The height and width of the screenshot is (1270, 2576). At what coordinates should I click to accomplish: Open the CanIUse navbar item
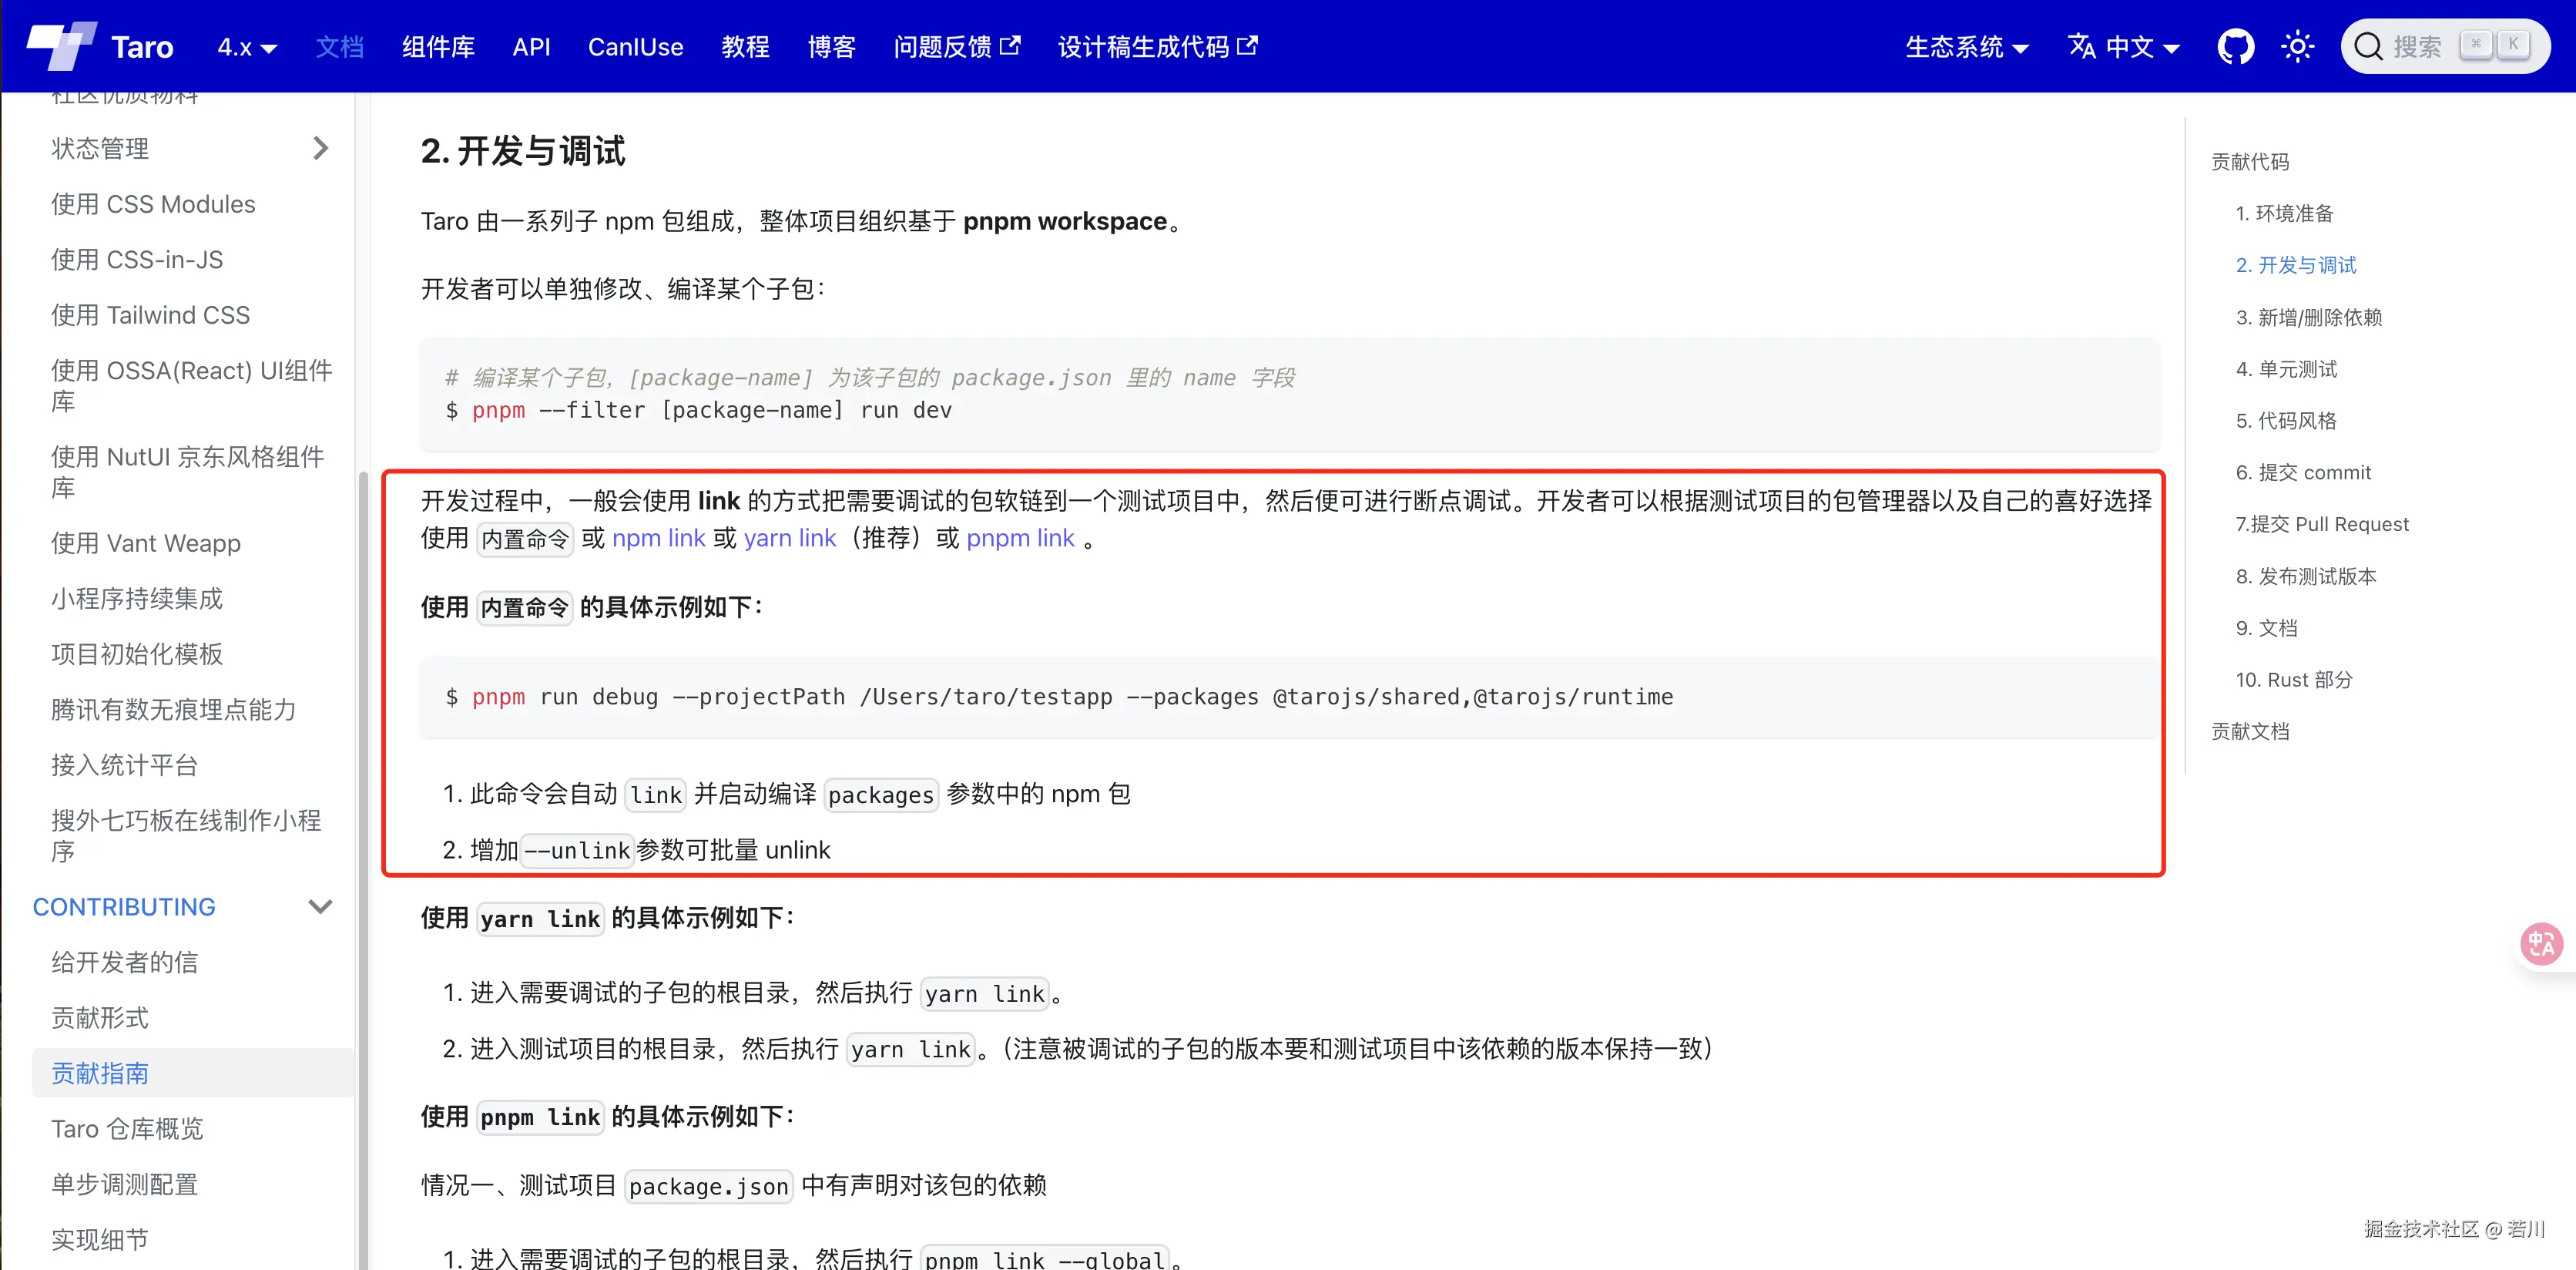point(635,47)
